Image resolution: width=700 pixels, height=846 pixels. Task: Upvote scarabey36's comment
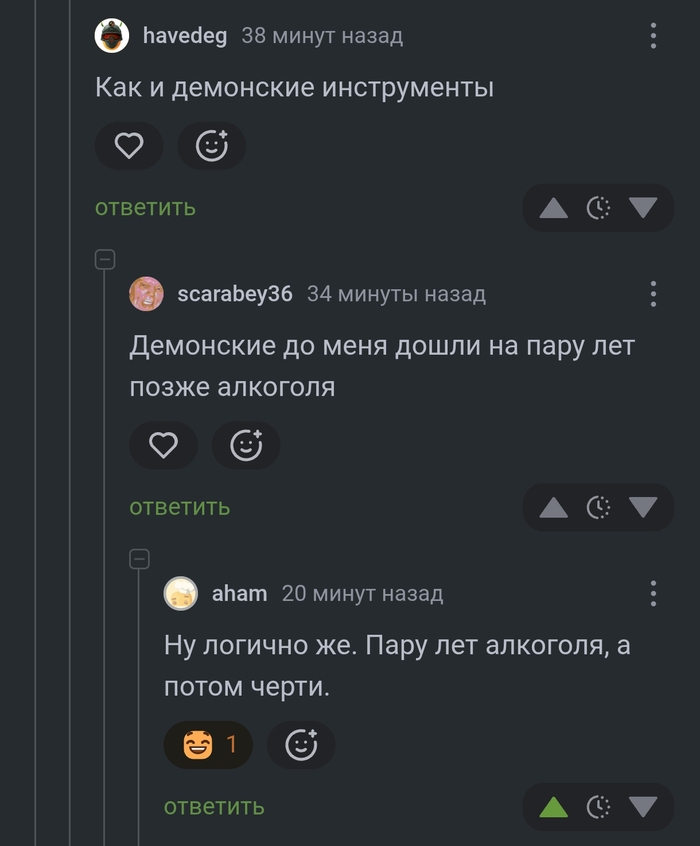553,507
